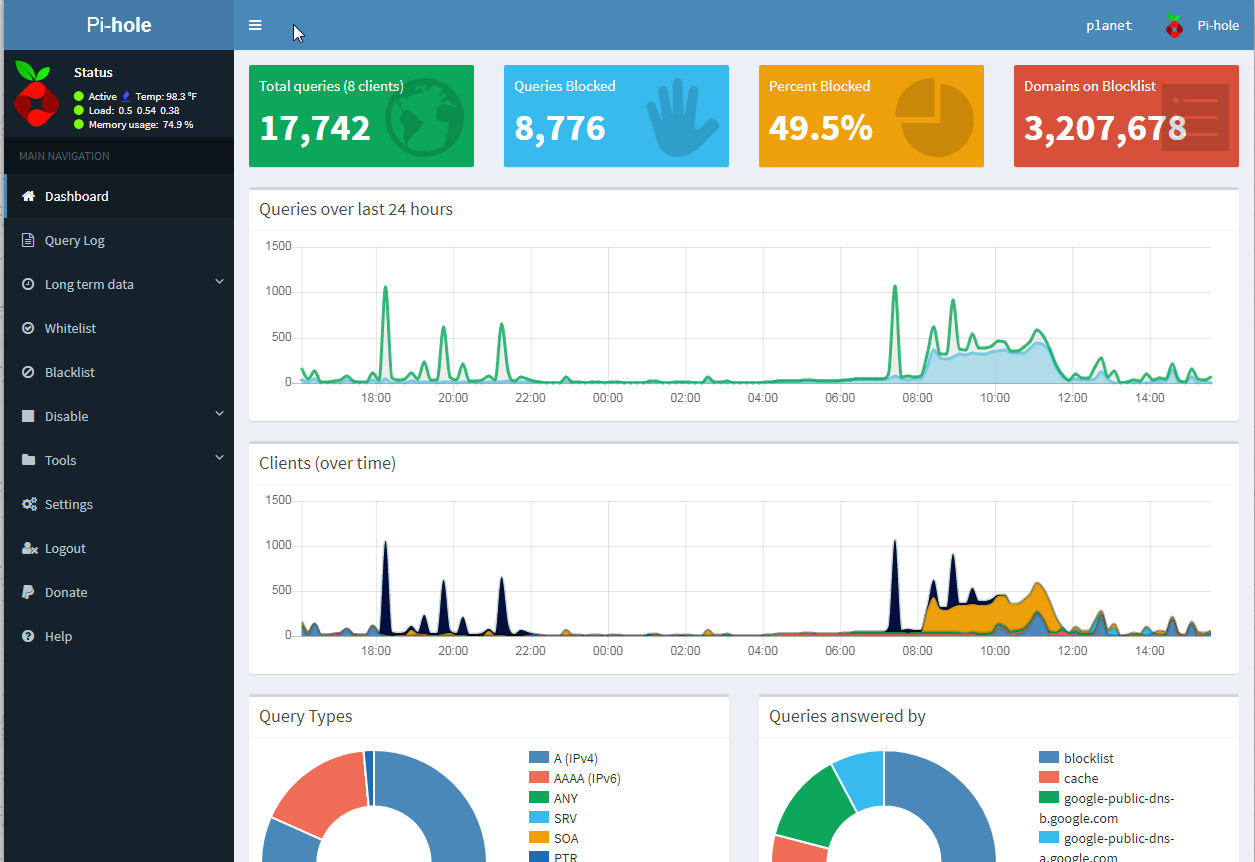Click the list icon on Domains on Blocklist card

point(1195,117)
